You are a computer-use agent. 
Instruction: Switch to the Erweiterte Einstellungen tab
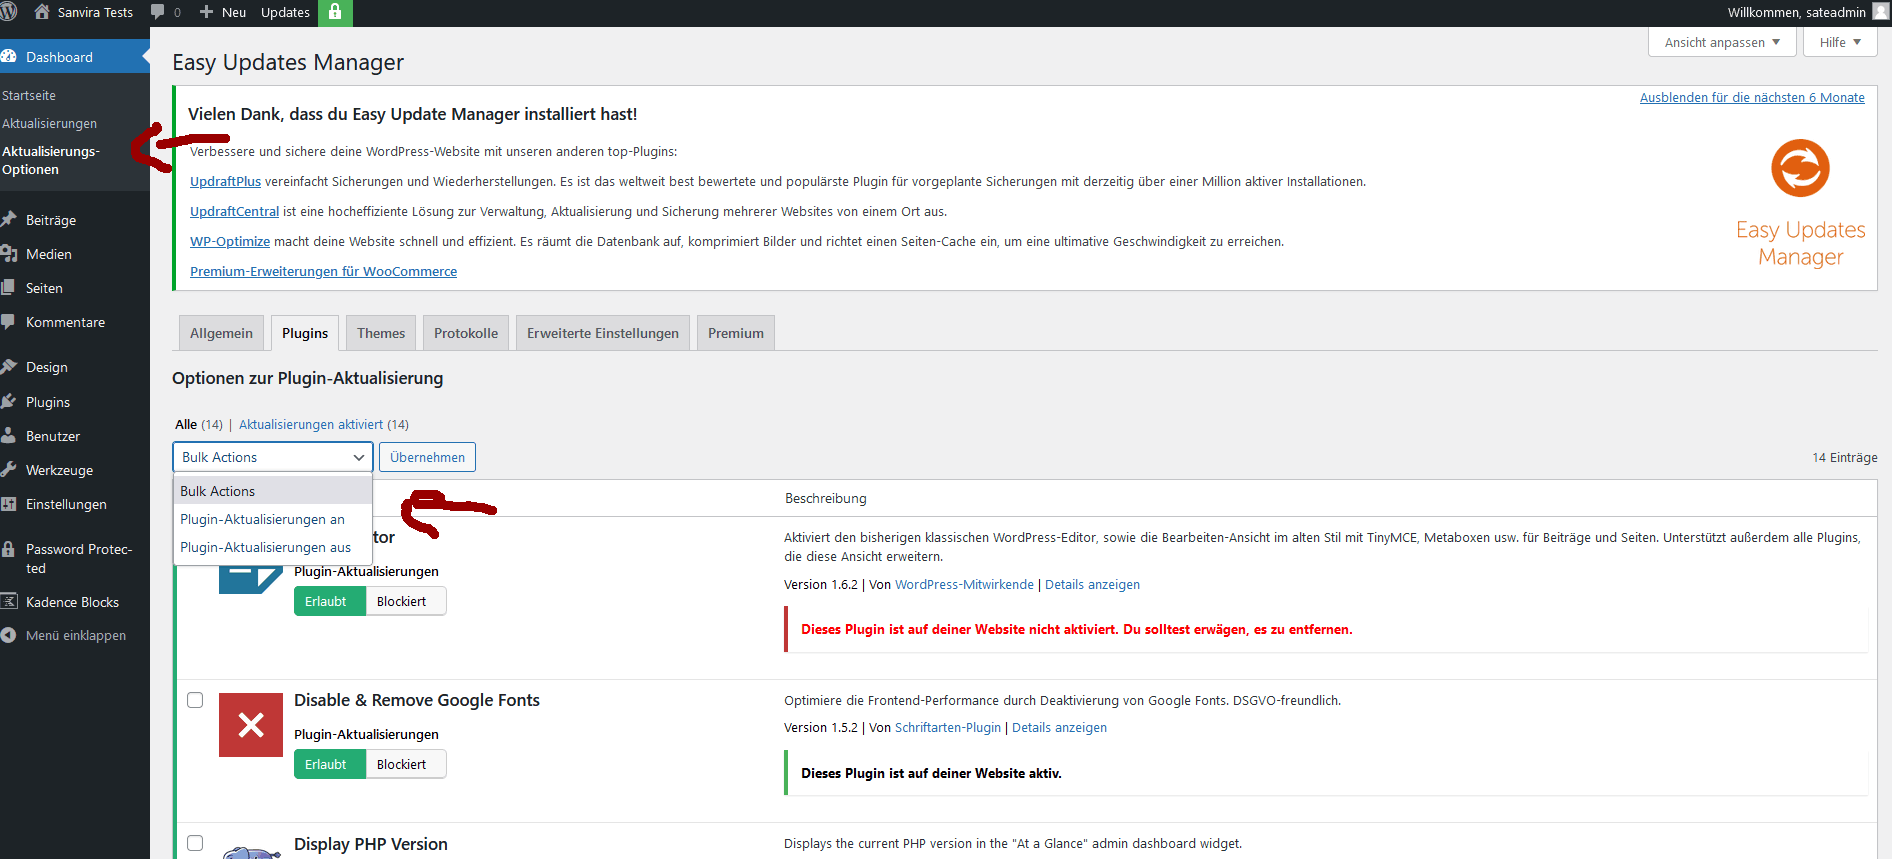pos(603,333)
